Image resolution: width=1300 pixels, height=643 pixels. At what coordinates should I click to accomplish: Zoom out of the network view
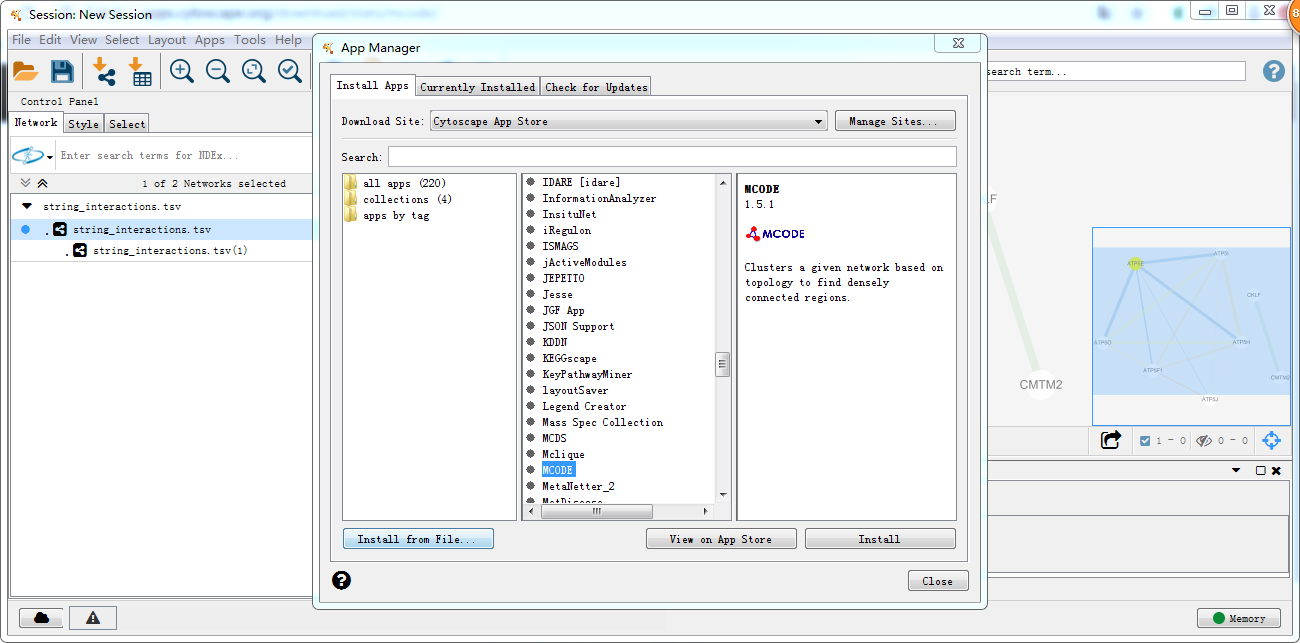pos(217,71)
